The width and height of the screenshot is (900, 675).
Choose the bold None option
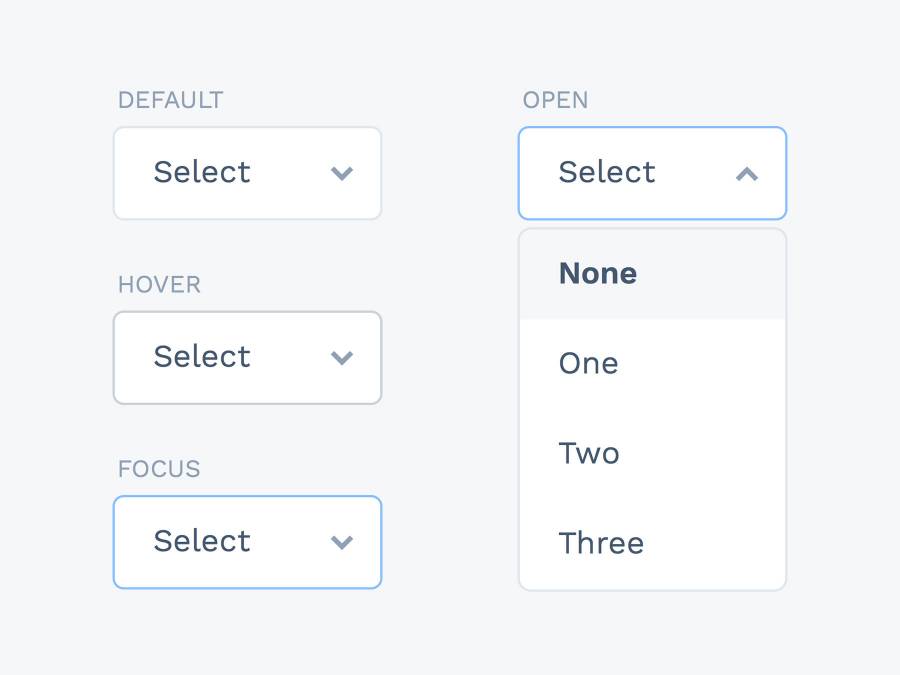click(598, 274)
